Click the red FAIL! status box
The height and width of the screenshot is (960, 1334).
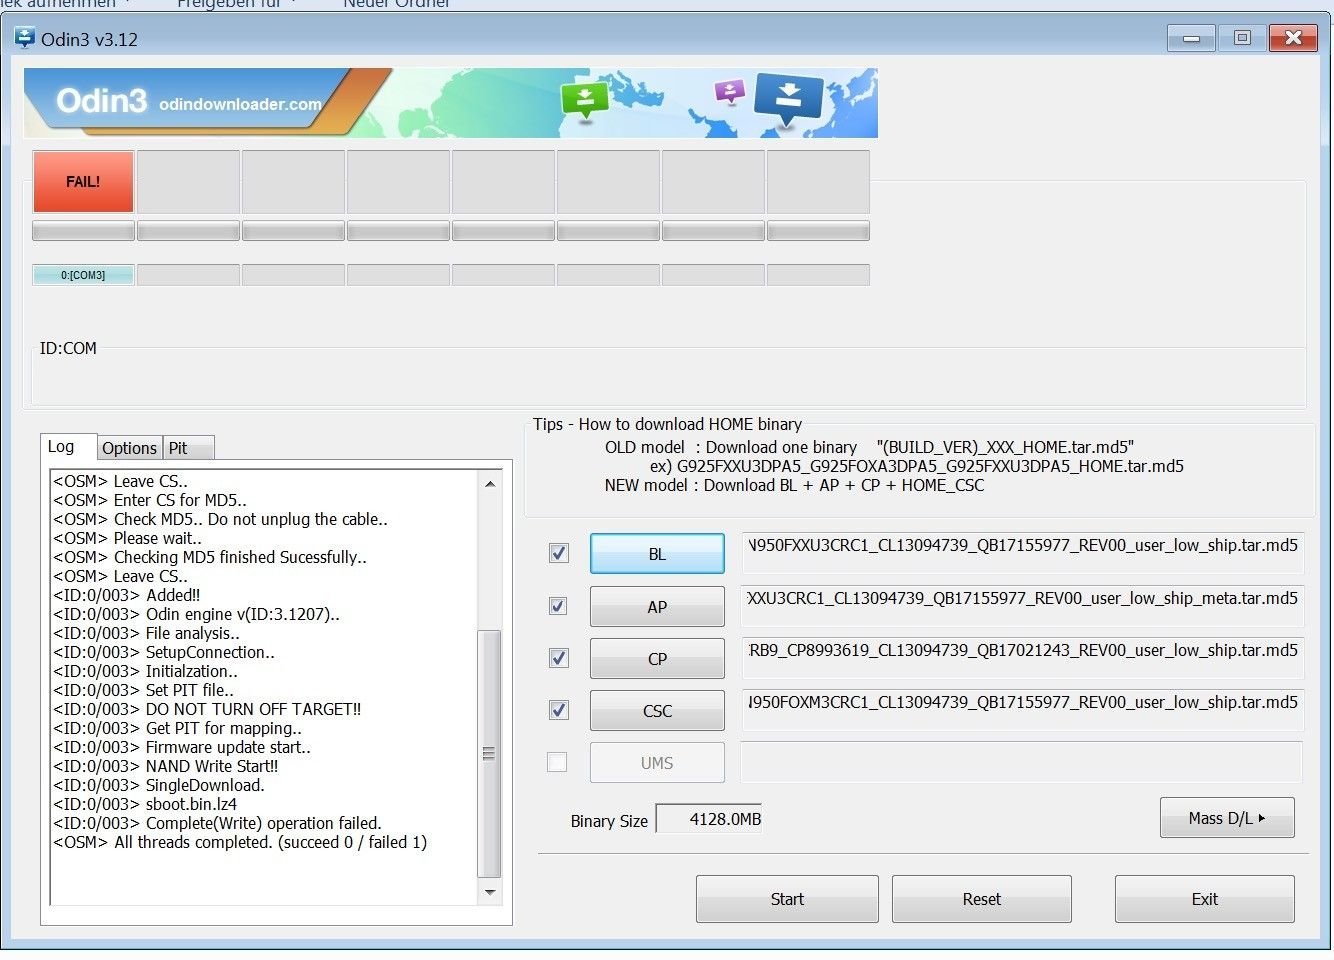(x=83, y=182)
